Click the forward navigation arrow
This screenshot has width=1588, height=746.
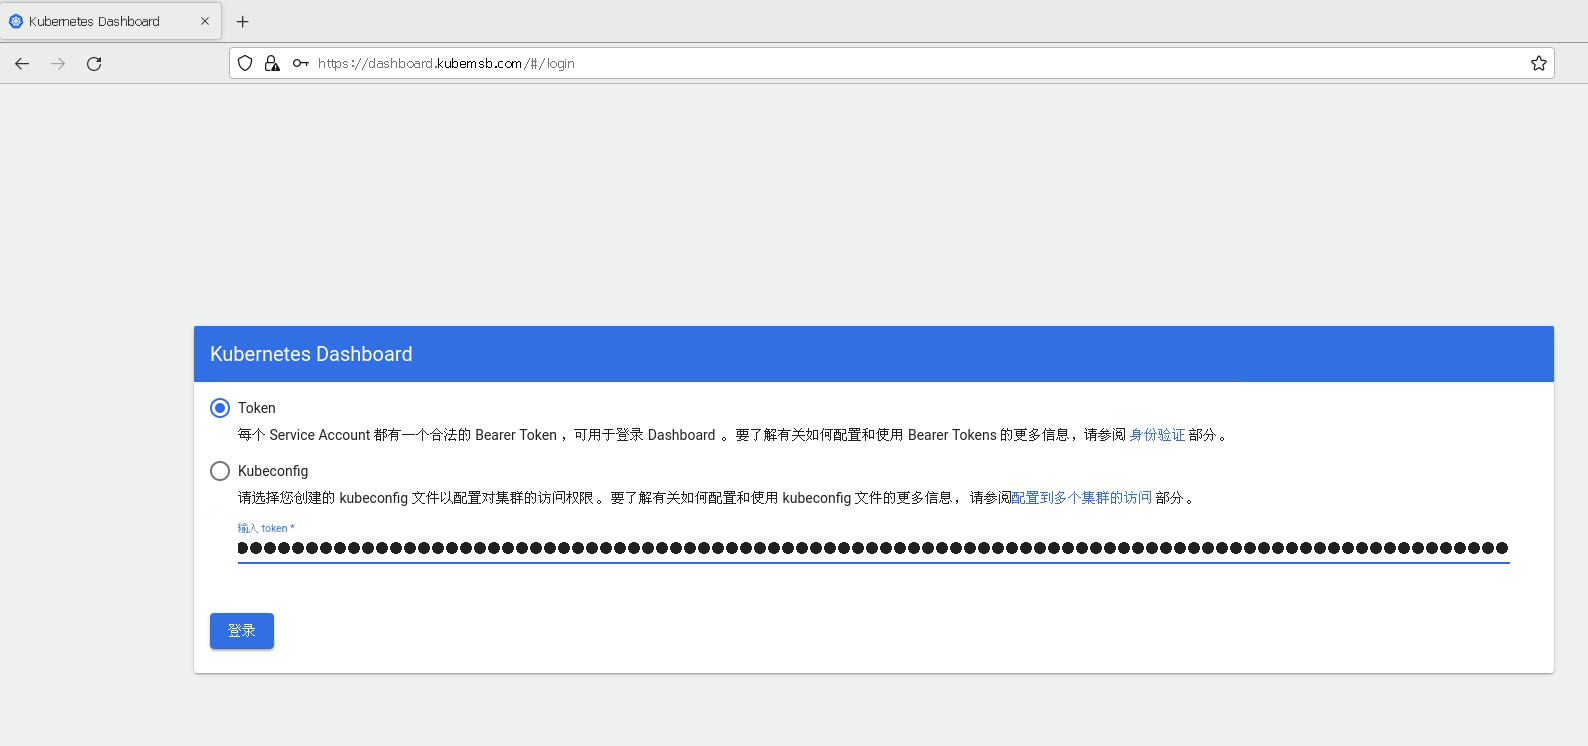pos(58,64)
